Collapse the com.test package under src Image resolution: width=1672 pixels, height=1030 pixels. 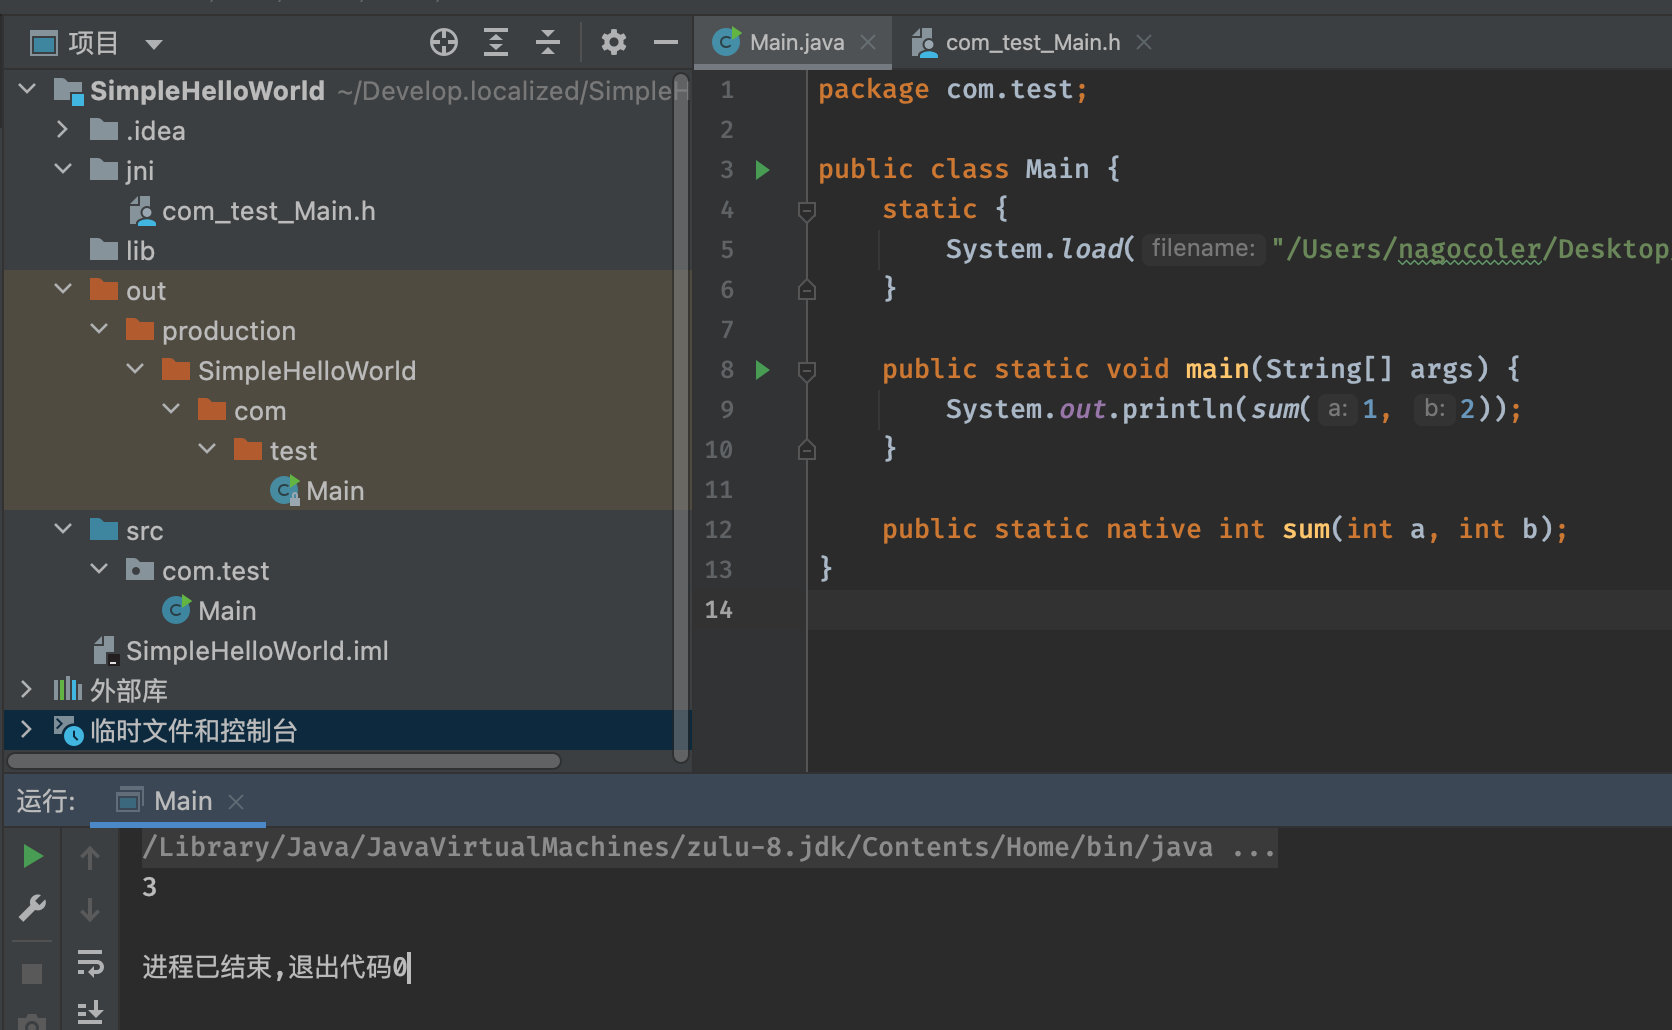pos(99,570)
